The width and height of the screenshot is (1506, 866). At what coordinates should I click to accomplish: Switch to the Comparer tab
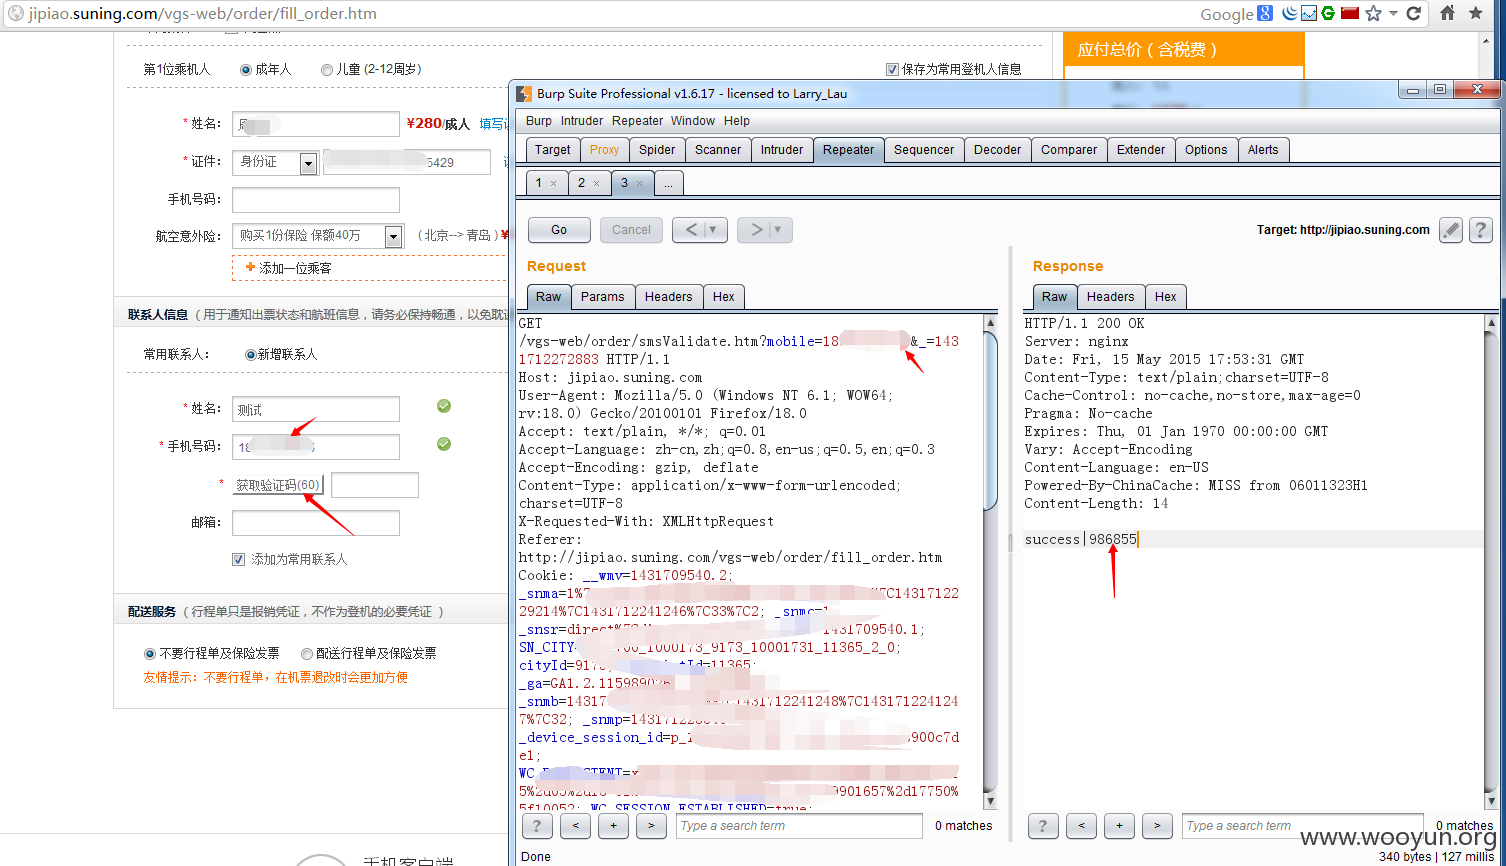pos(1069,150)
